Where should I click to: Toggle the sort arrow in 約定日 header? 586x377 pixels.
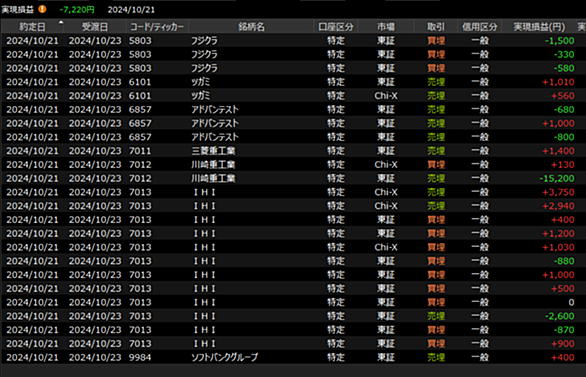(x=61, y=22)
